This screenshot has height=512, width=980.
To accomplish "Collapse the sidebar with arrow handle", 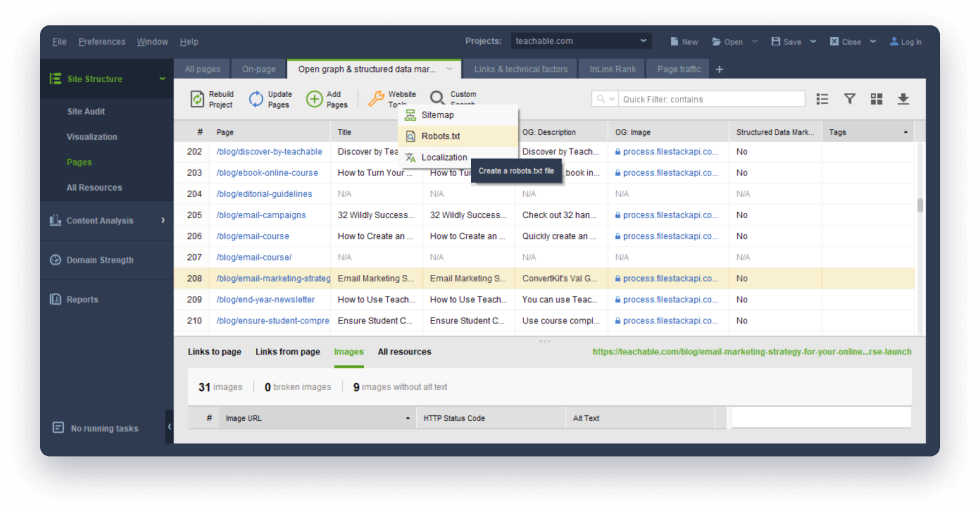I will (169, 426).
